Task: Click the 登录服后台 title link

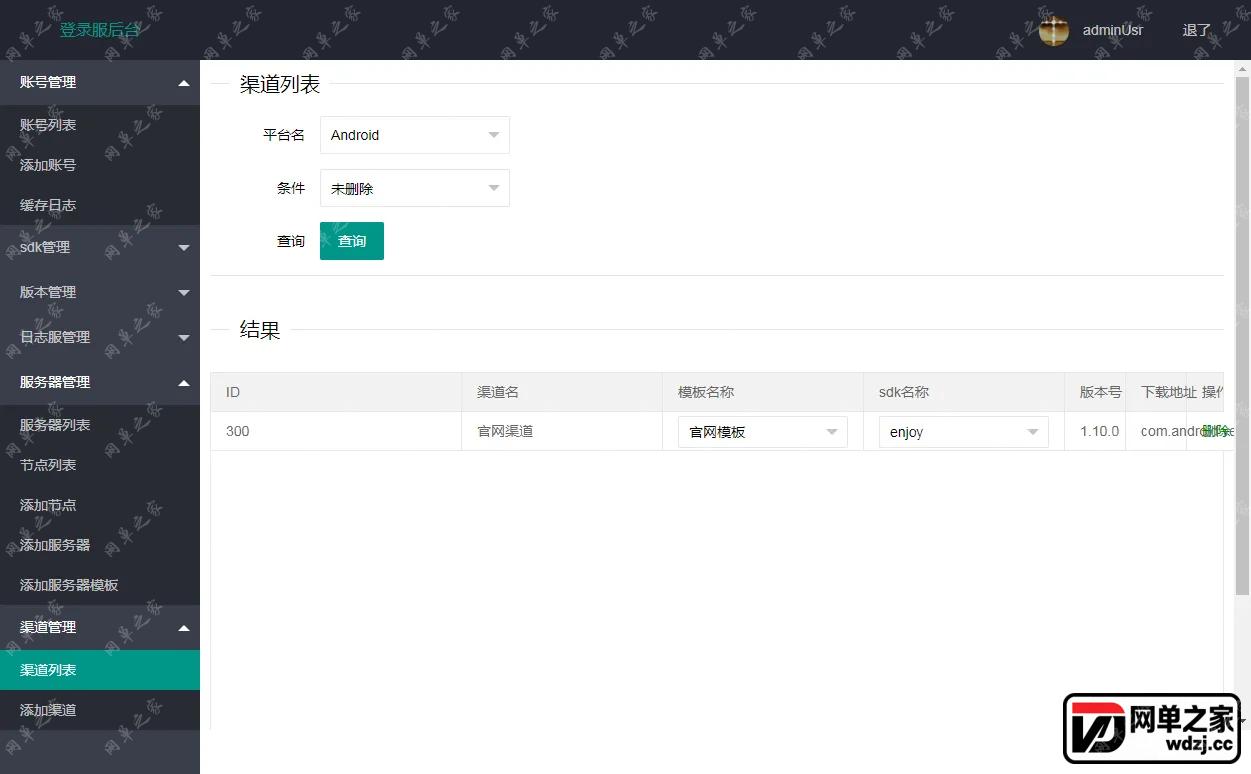Action: pyautogui.click(x=100, y=30)
